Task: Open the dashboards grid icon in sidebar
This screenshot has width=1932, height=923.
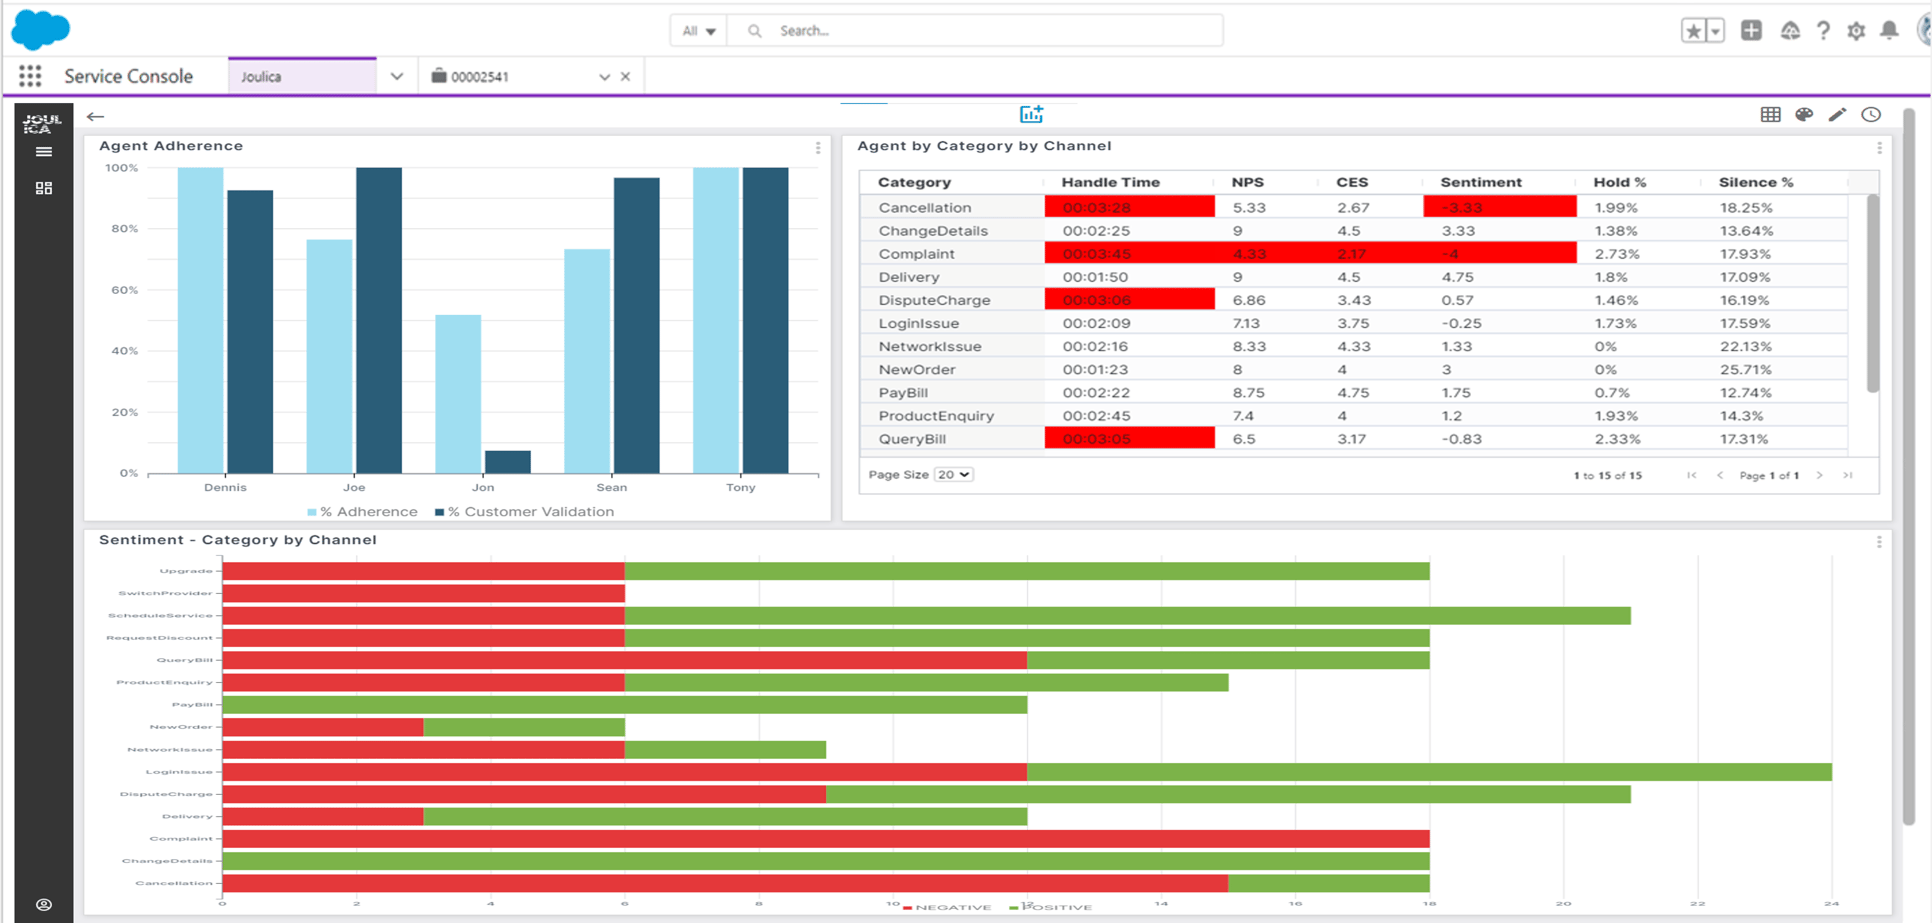Action: (44, 188)
